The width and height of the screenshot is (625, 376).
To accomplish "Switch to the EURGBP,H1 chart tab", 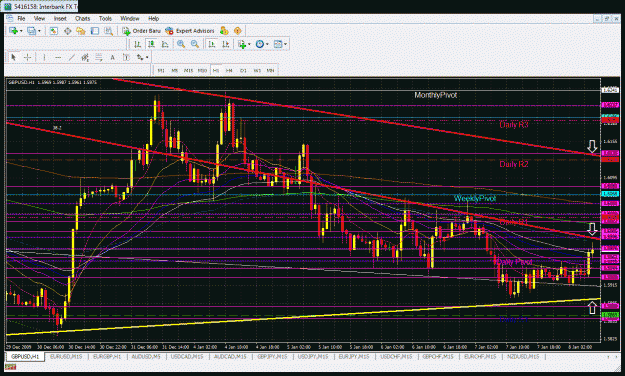I will [x=107, y=356].
